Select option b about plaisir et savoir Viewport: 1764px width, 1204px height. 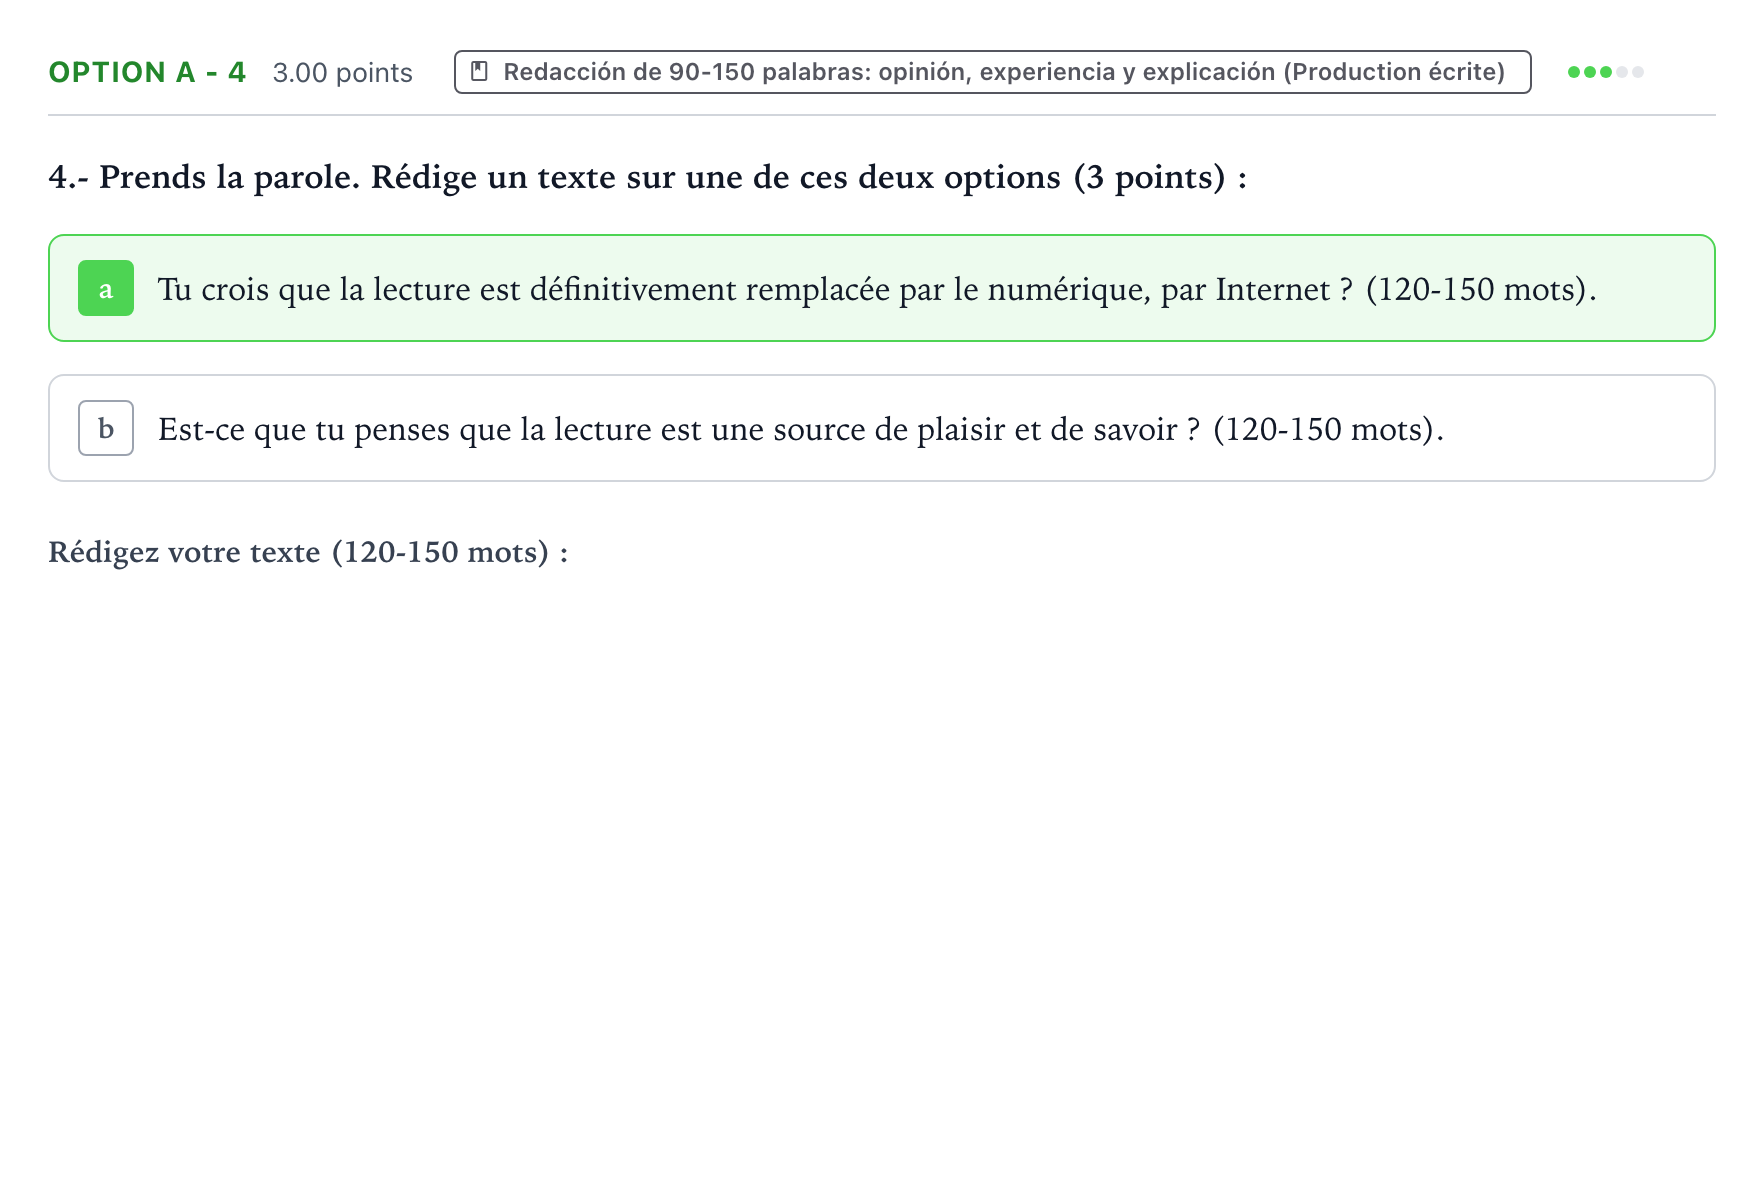coord(881,428)
